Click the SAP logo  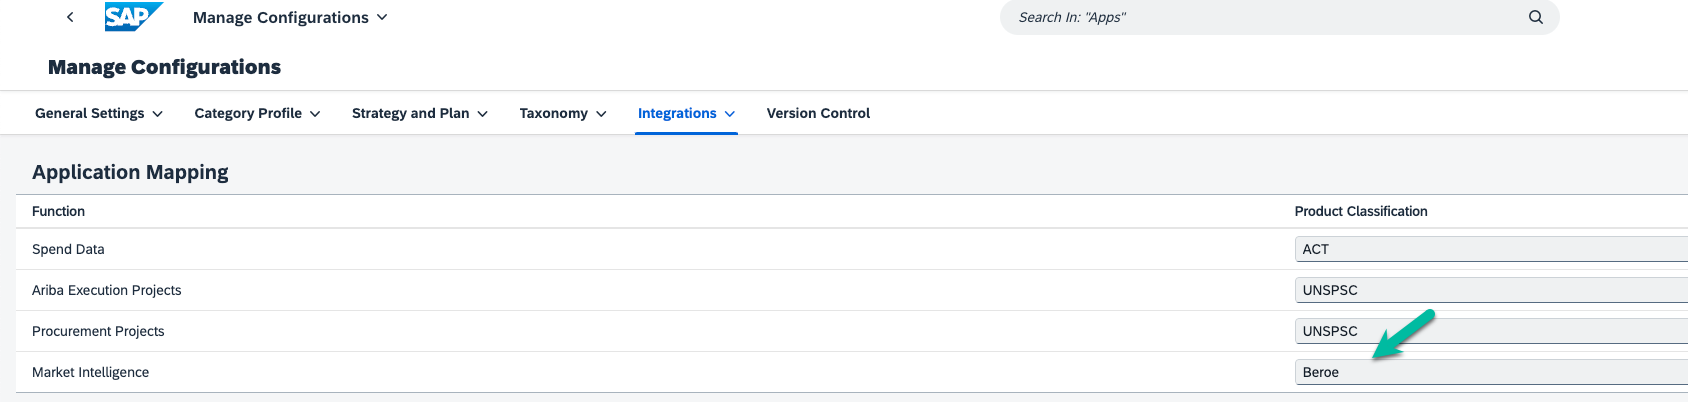[x=132, y=17]
